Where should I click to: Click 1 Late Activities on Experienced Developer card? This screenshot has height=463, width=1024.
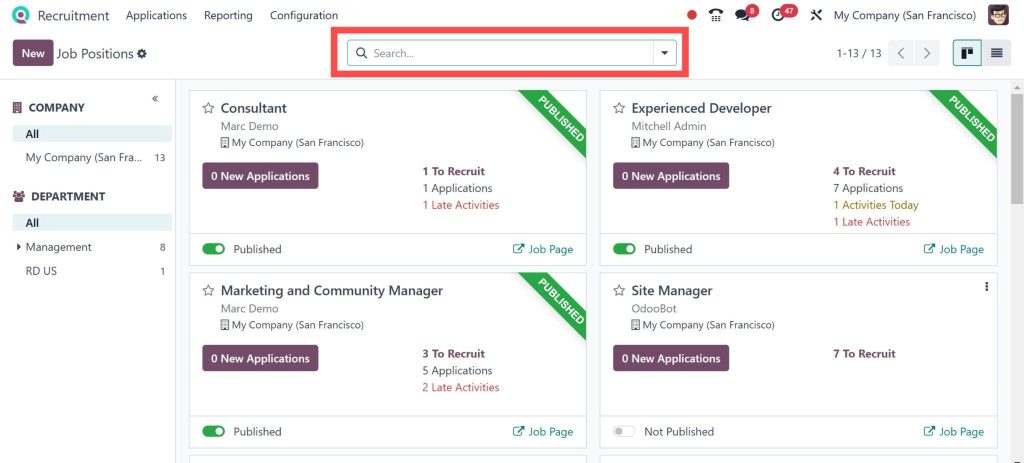(871, 222)
